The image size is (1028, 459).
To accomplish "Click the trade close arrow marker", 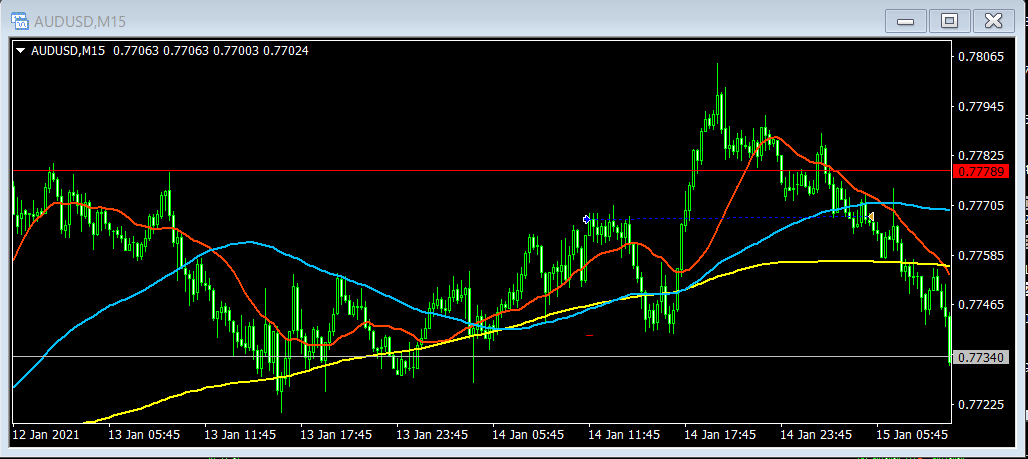I will coord(870,216).
